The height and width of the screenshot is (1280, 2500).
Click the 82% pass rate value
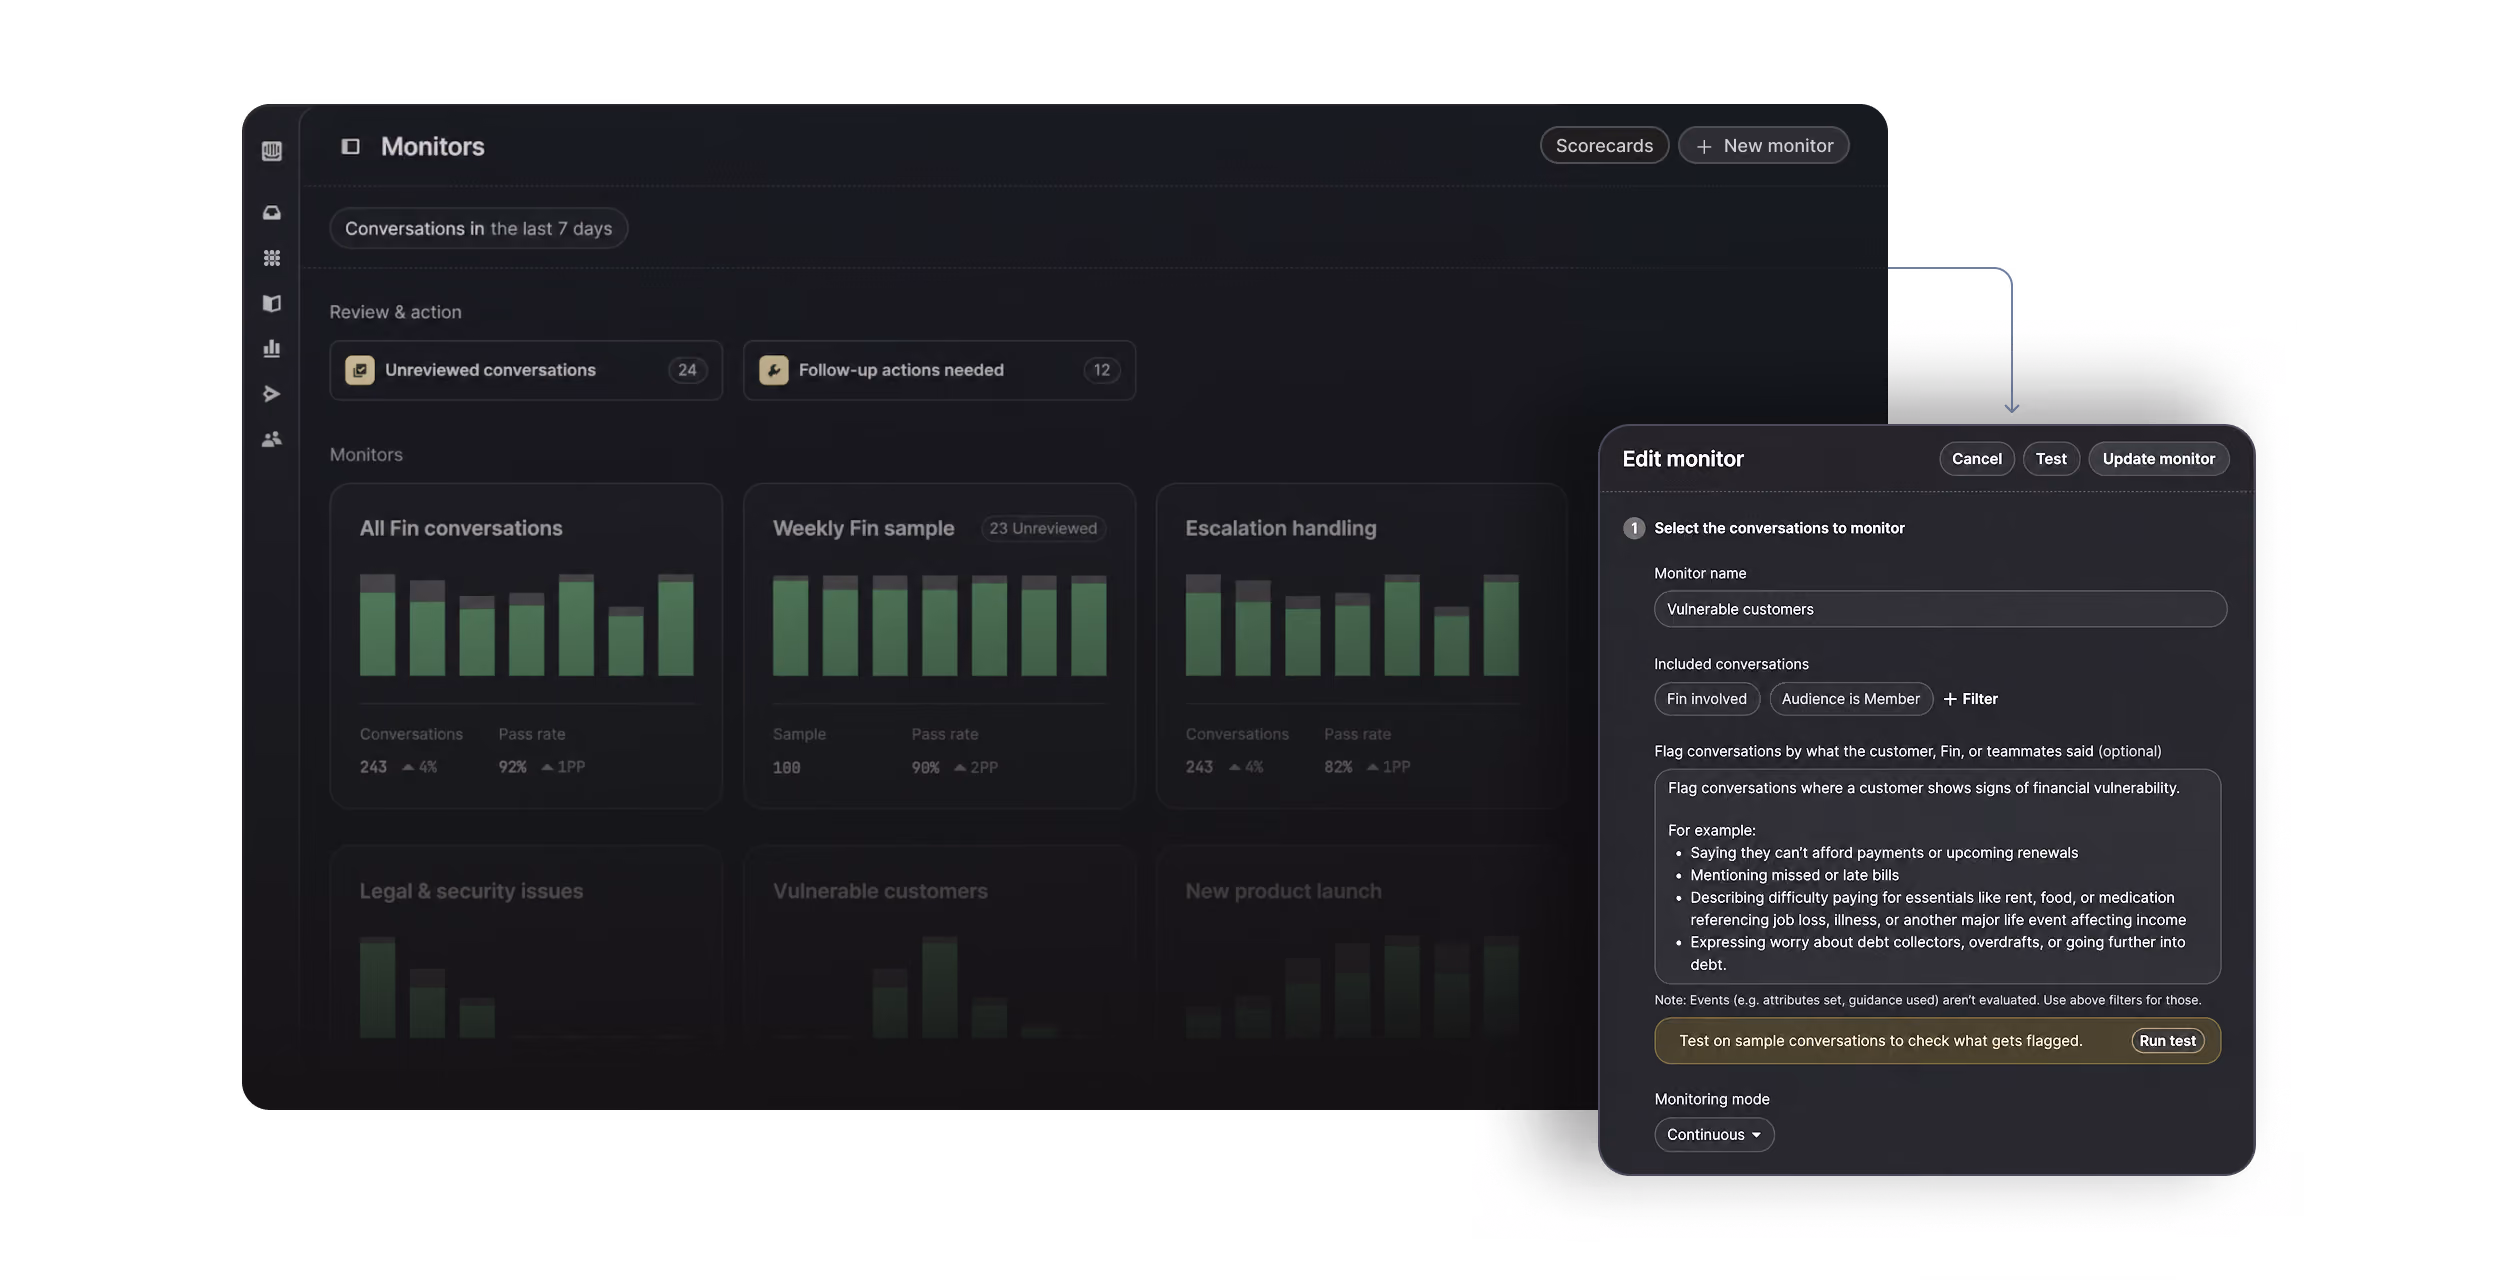[1338, 767]
